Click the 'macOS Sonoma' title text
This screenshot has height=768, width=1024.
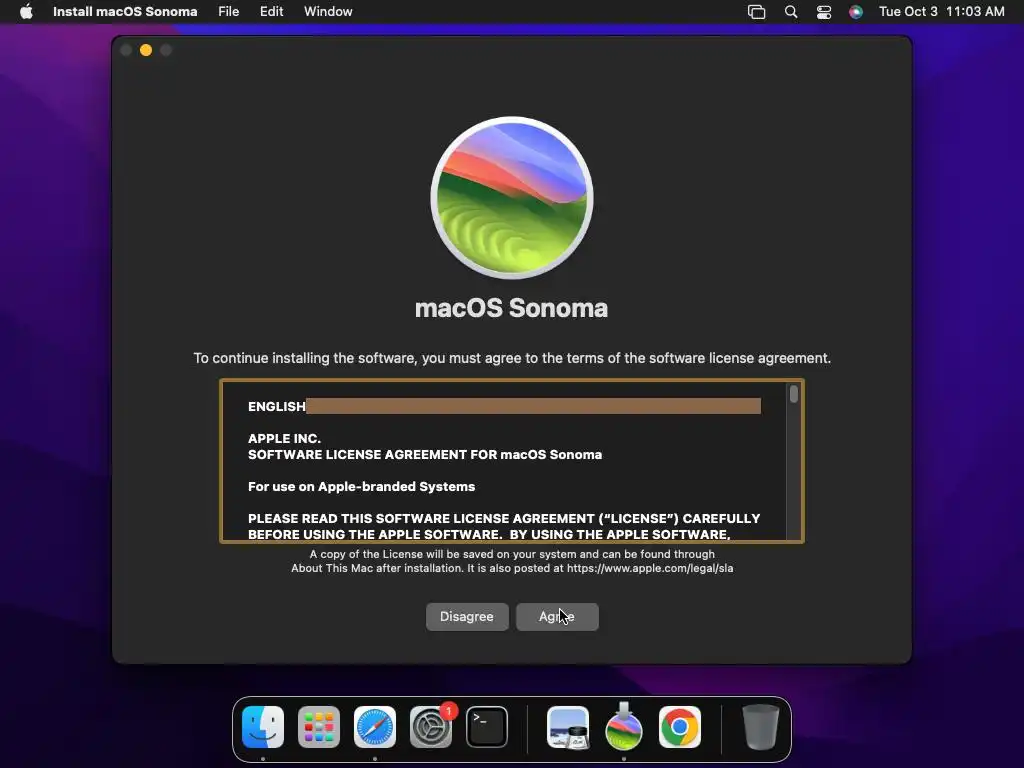click(x=511, y=308)
